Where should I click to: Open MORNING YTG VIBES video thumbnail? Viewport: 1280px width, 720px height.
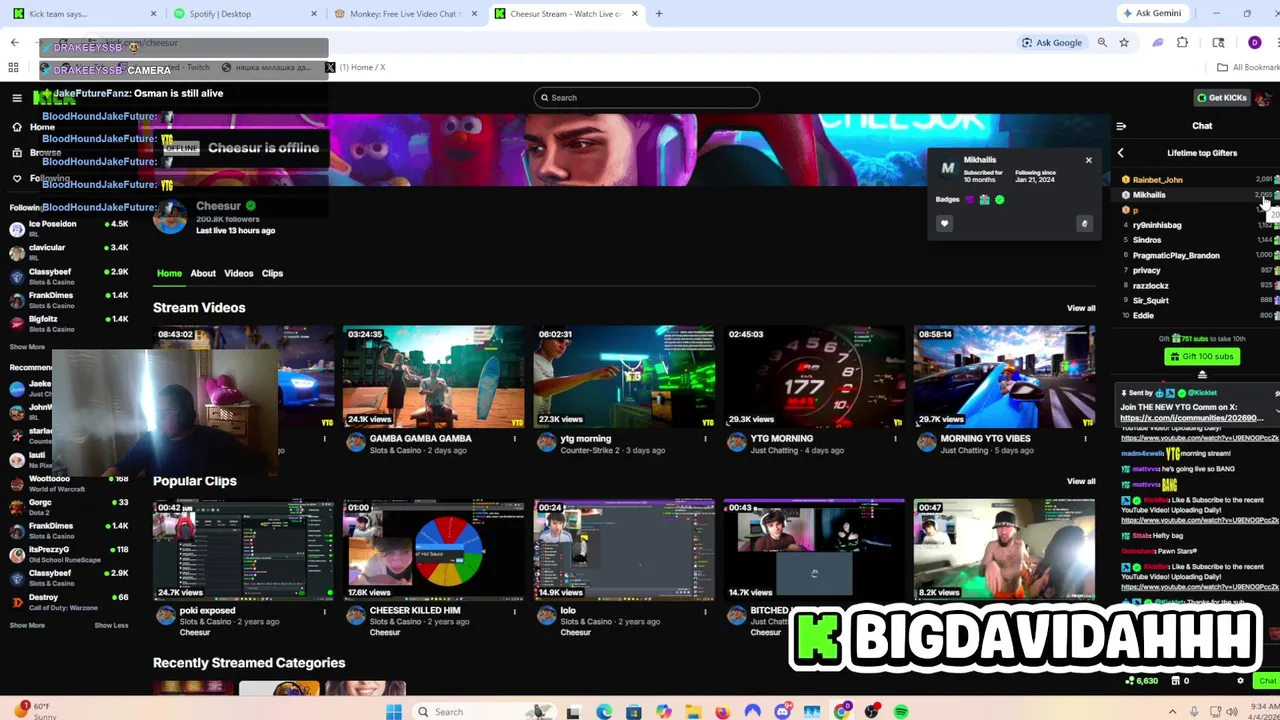click(1004, 377)
